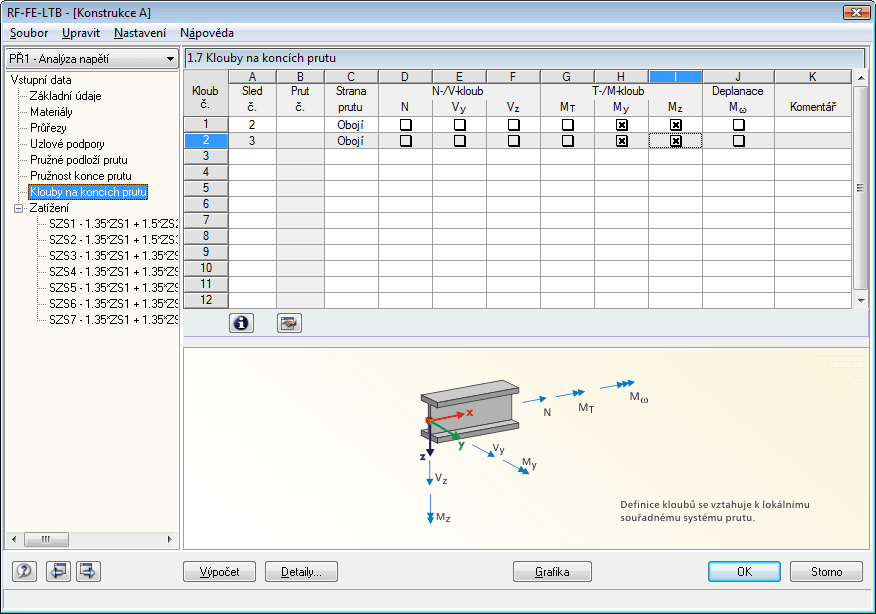Select Průřezy in tree
876x614 pixels.
pyautogui.click(x=48, y=128)
